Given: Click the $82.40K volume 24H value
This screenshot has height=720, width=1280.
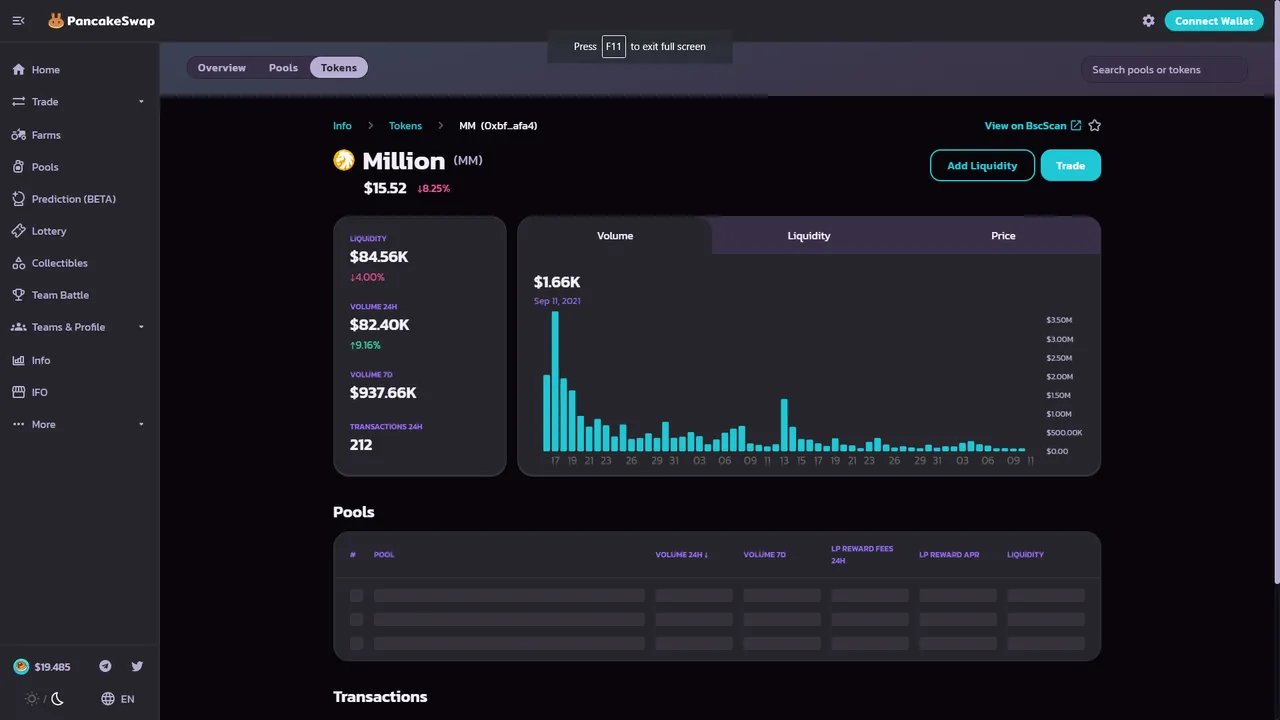Looking at the screenshot, I should pos(380,325).
